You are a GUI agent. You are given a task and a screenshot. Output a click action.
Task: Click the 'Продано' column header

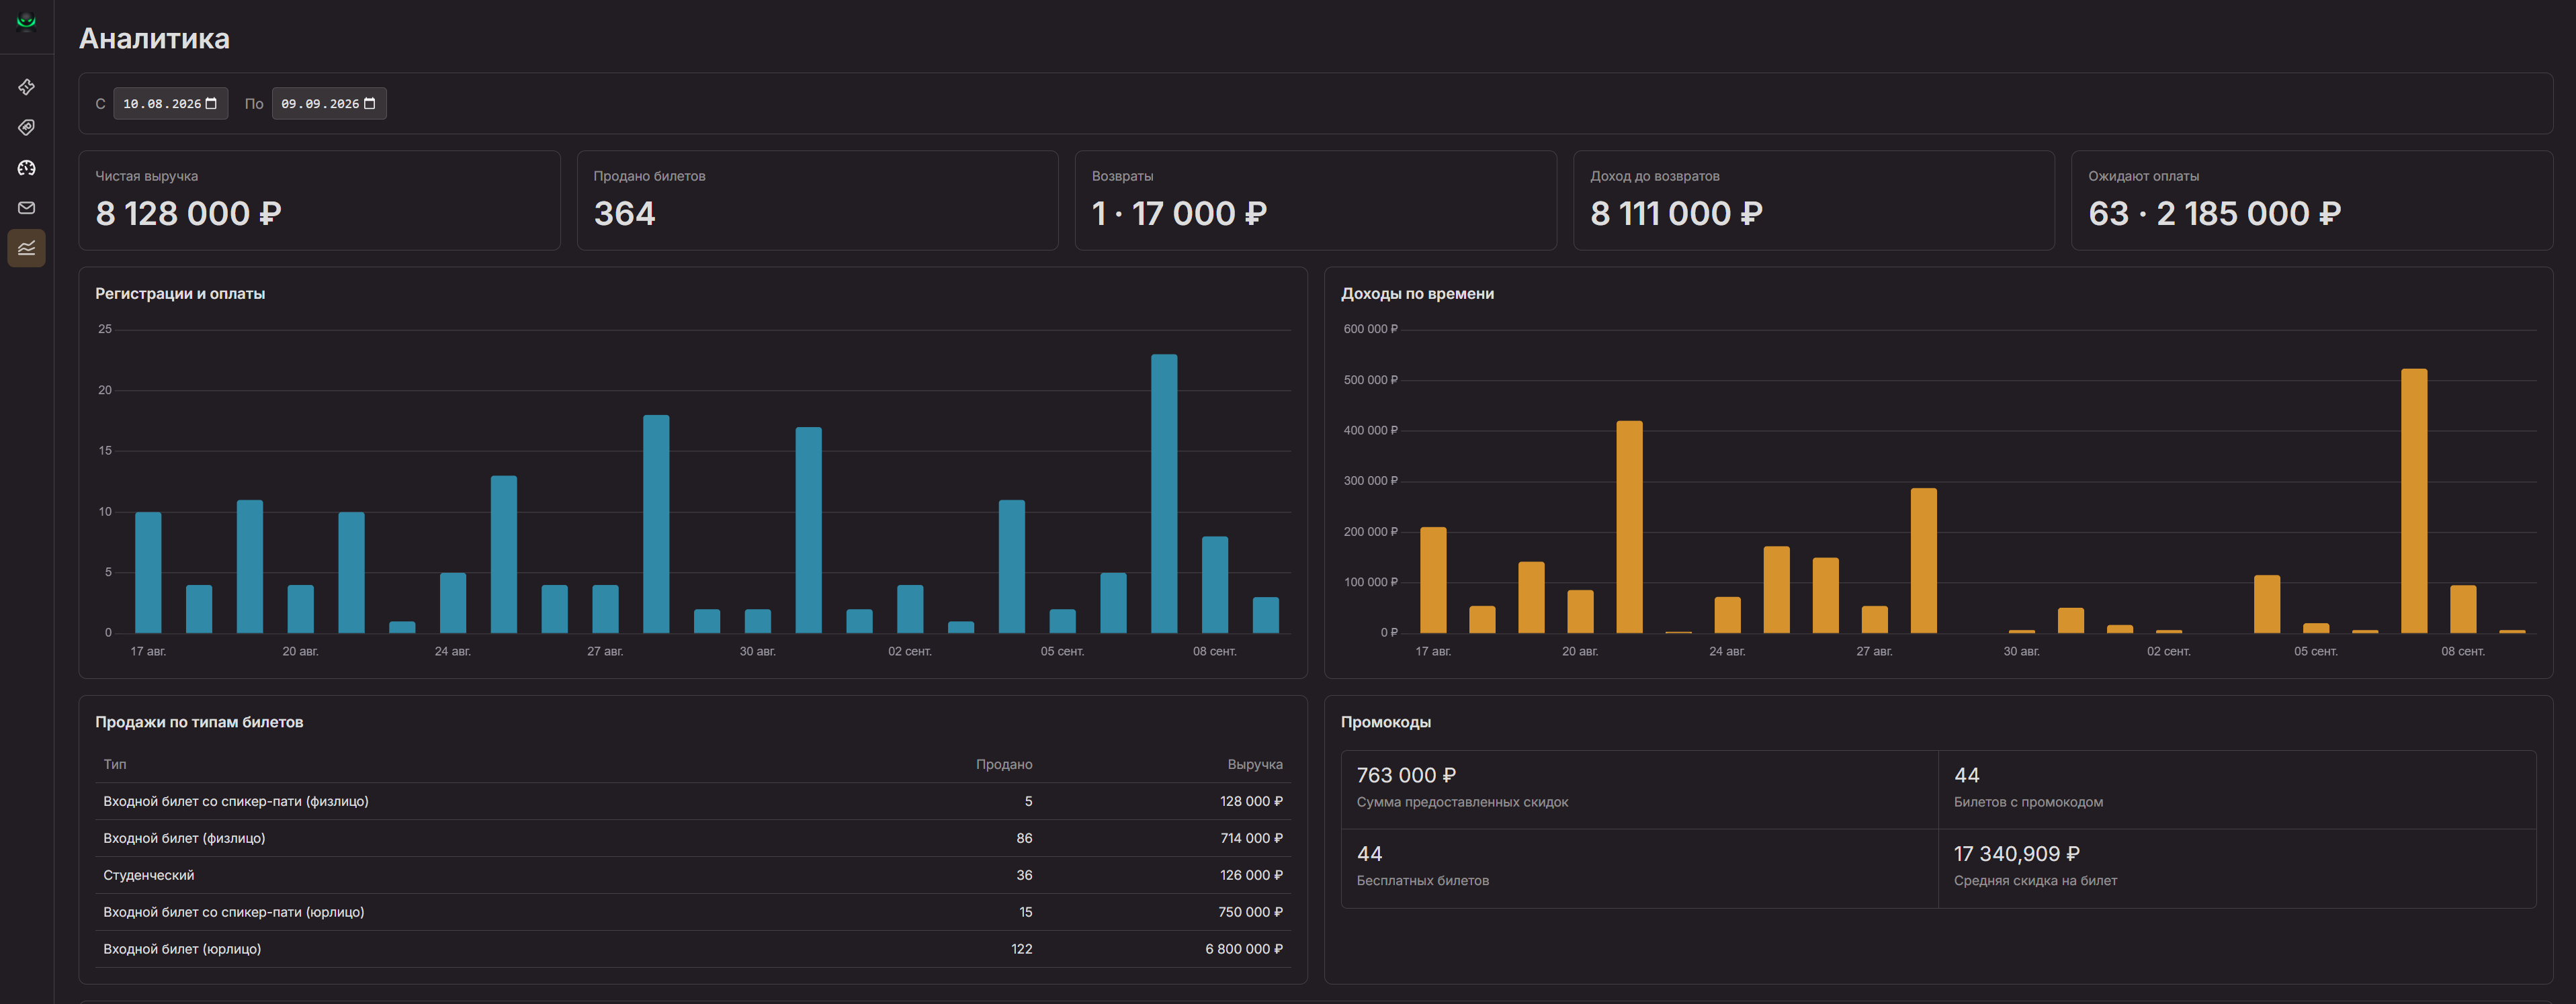(1004, 764)
